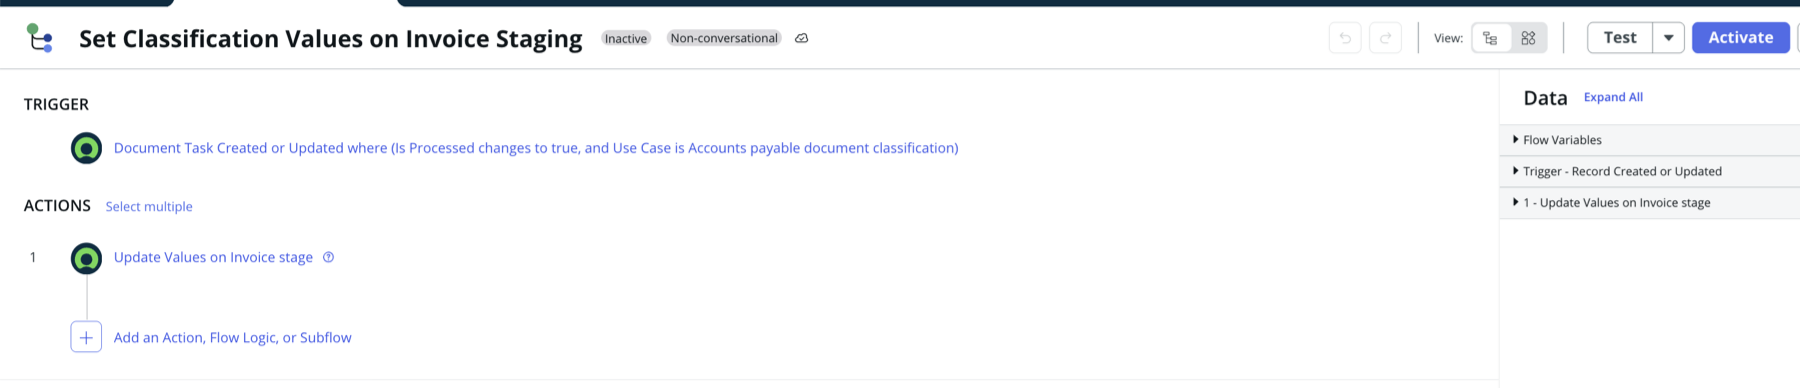Screen dimensions: 1800x388
Task: Redo the last flow change
Action: [x=1385, y=38]
